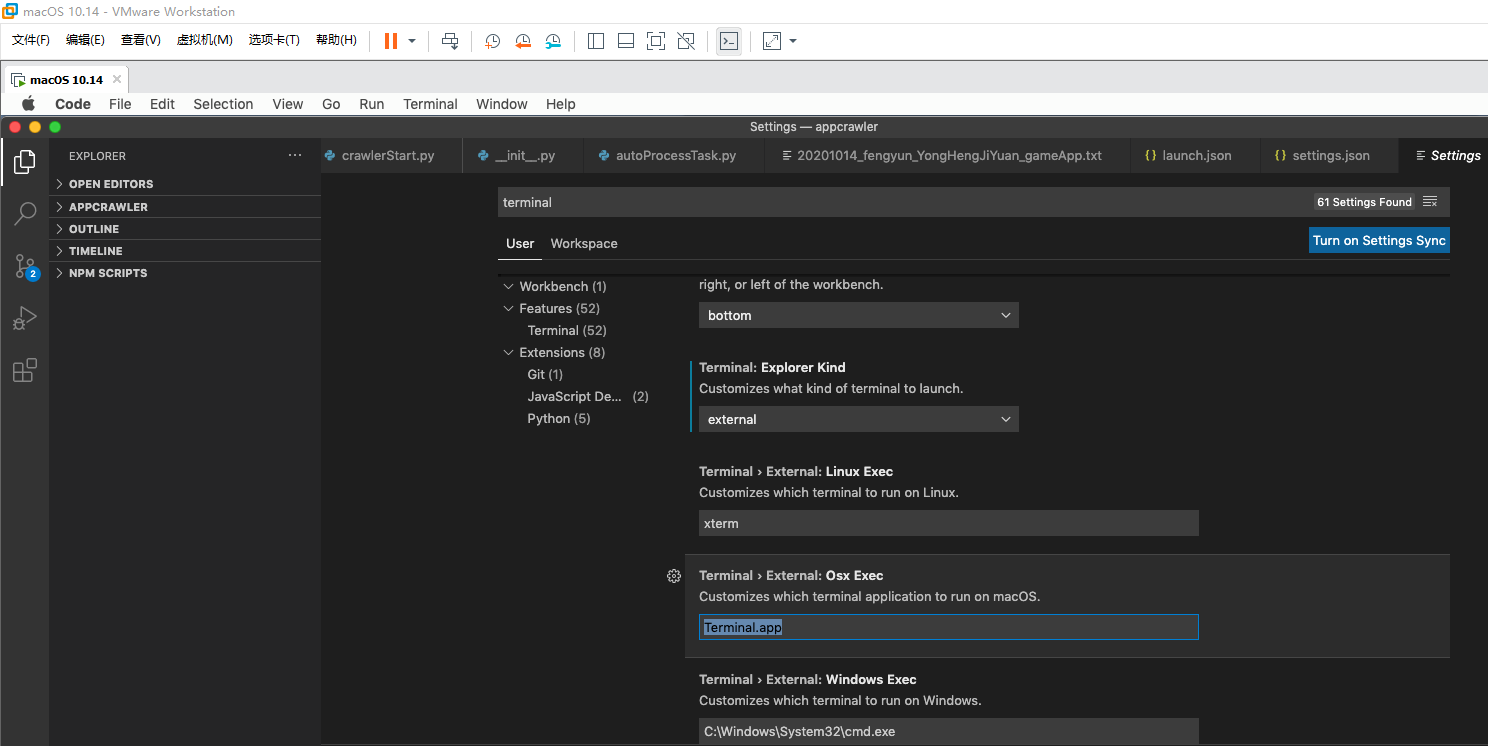Open power options dropdown next to pause

tap(412, 41)
